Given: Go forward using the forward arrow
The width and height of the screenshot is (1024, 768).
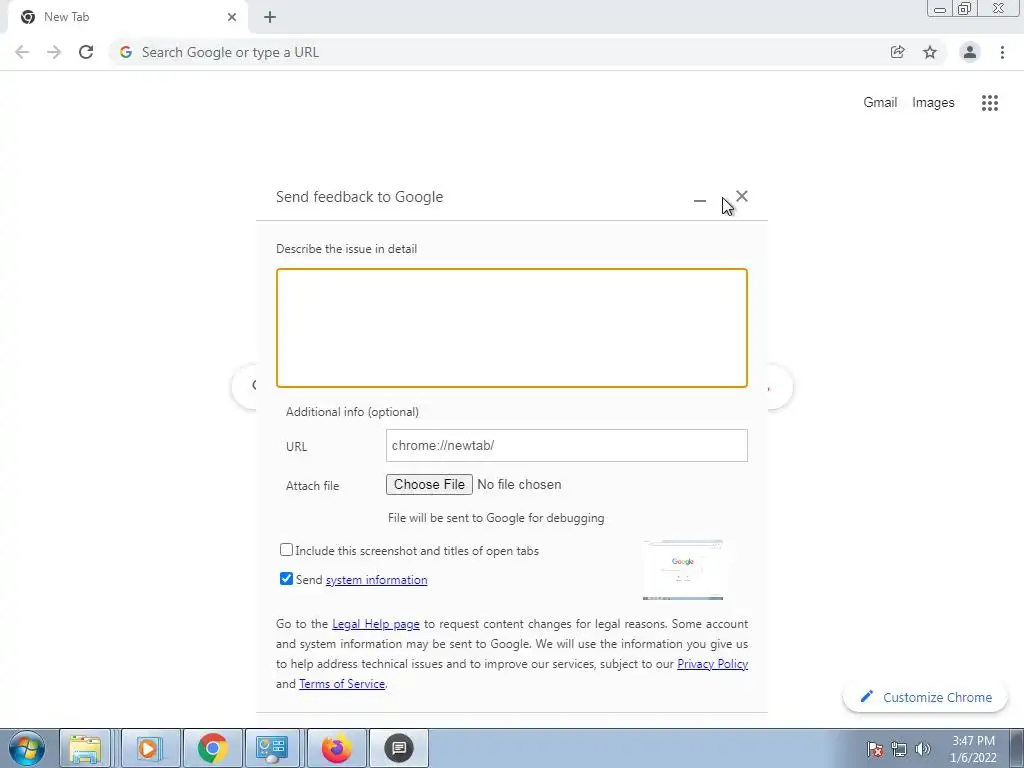Looking at the screenshot, I should point(54,52).
